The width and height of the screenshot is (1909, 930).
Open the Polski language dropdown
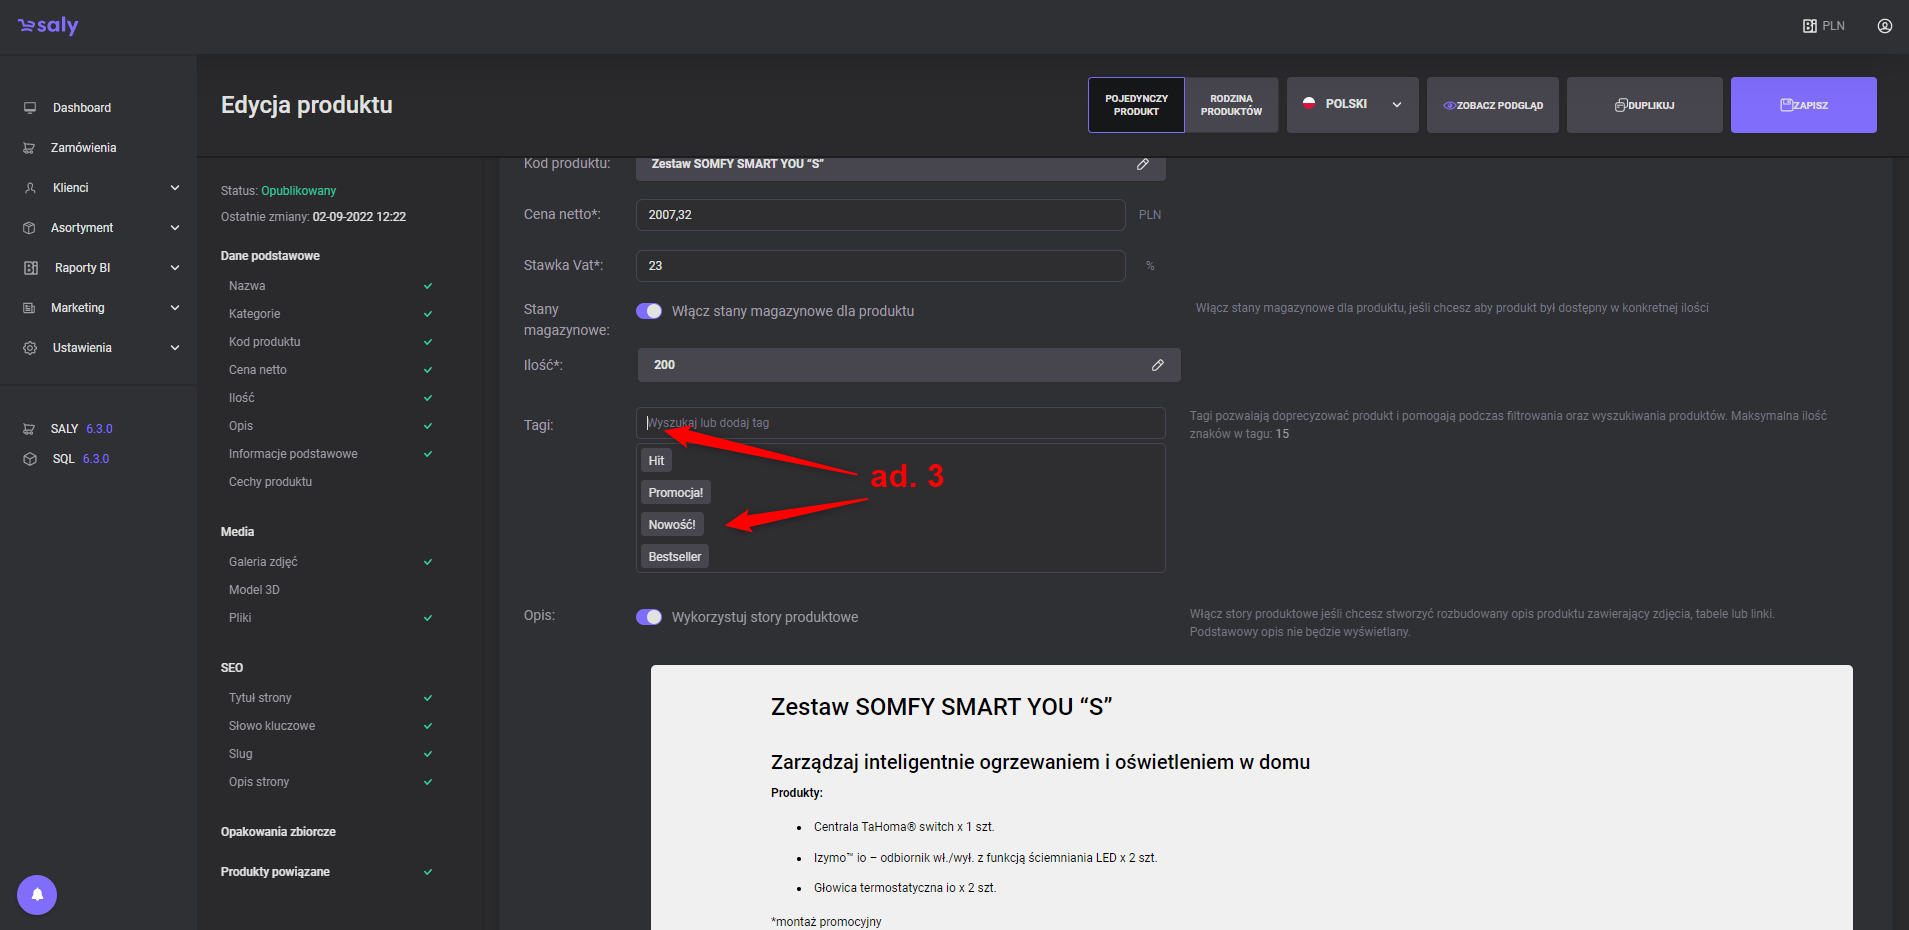pyautogui.click(x=1352, y=105)
